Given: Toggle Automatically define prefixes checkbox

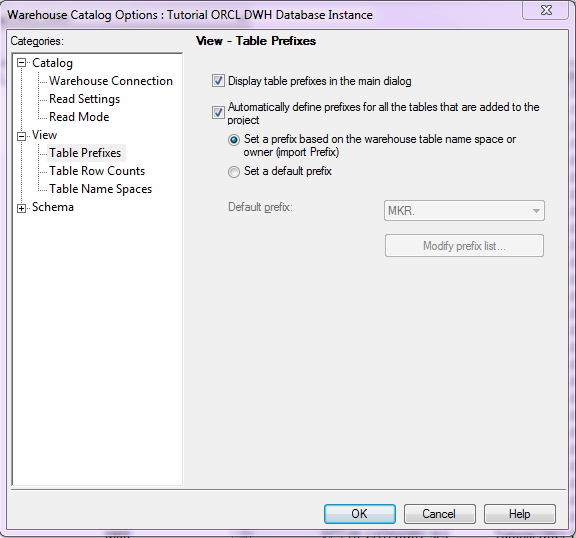Looking at the screenshot, I should [218, 112].
